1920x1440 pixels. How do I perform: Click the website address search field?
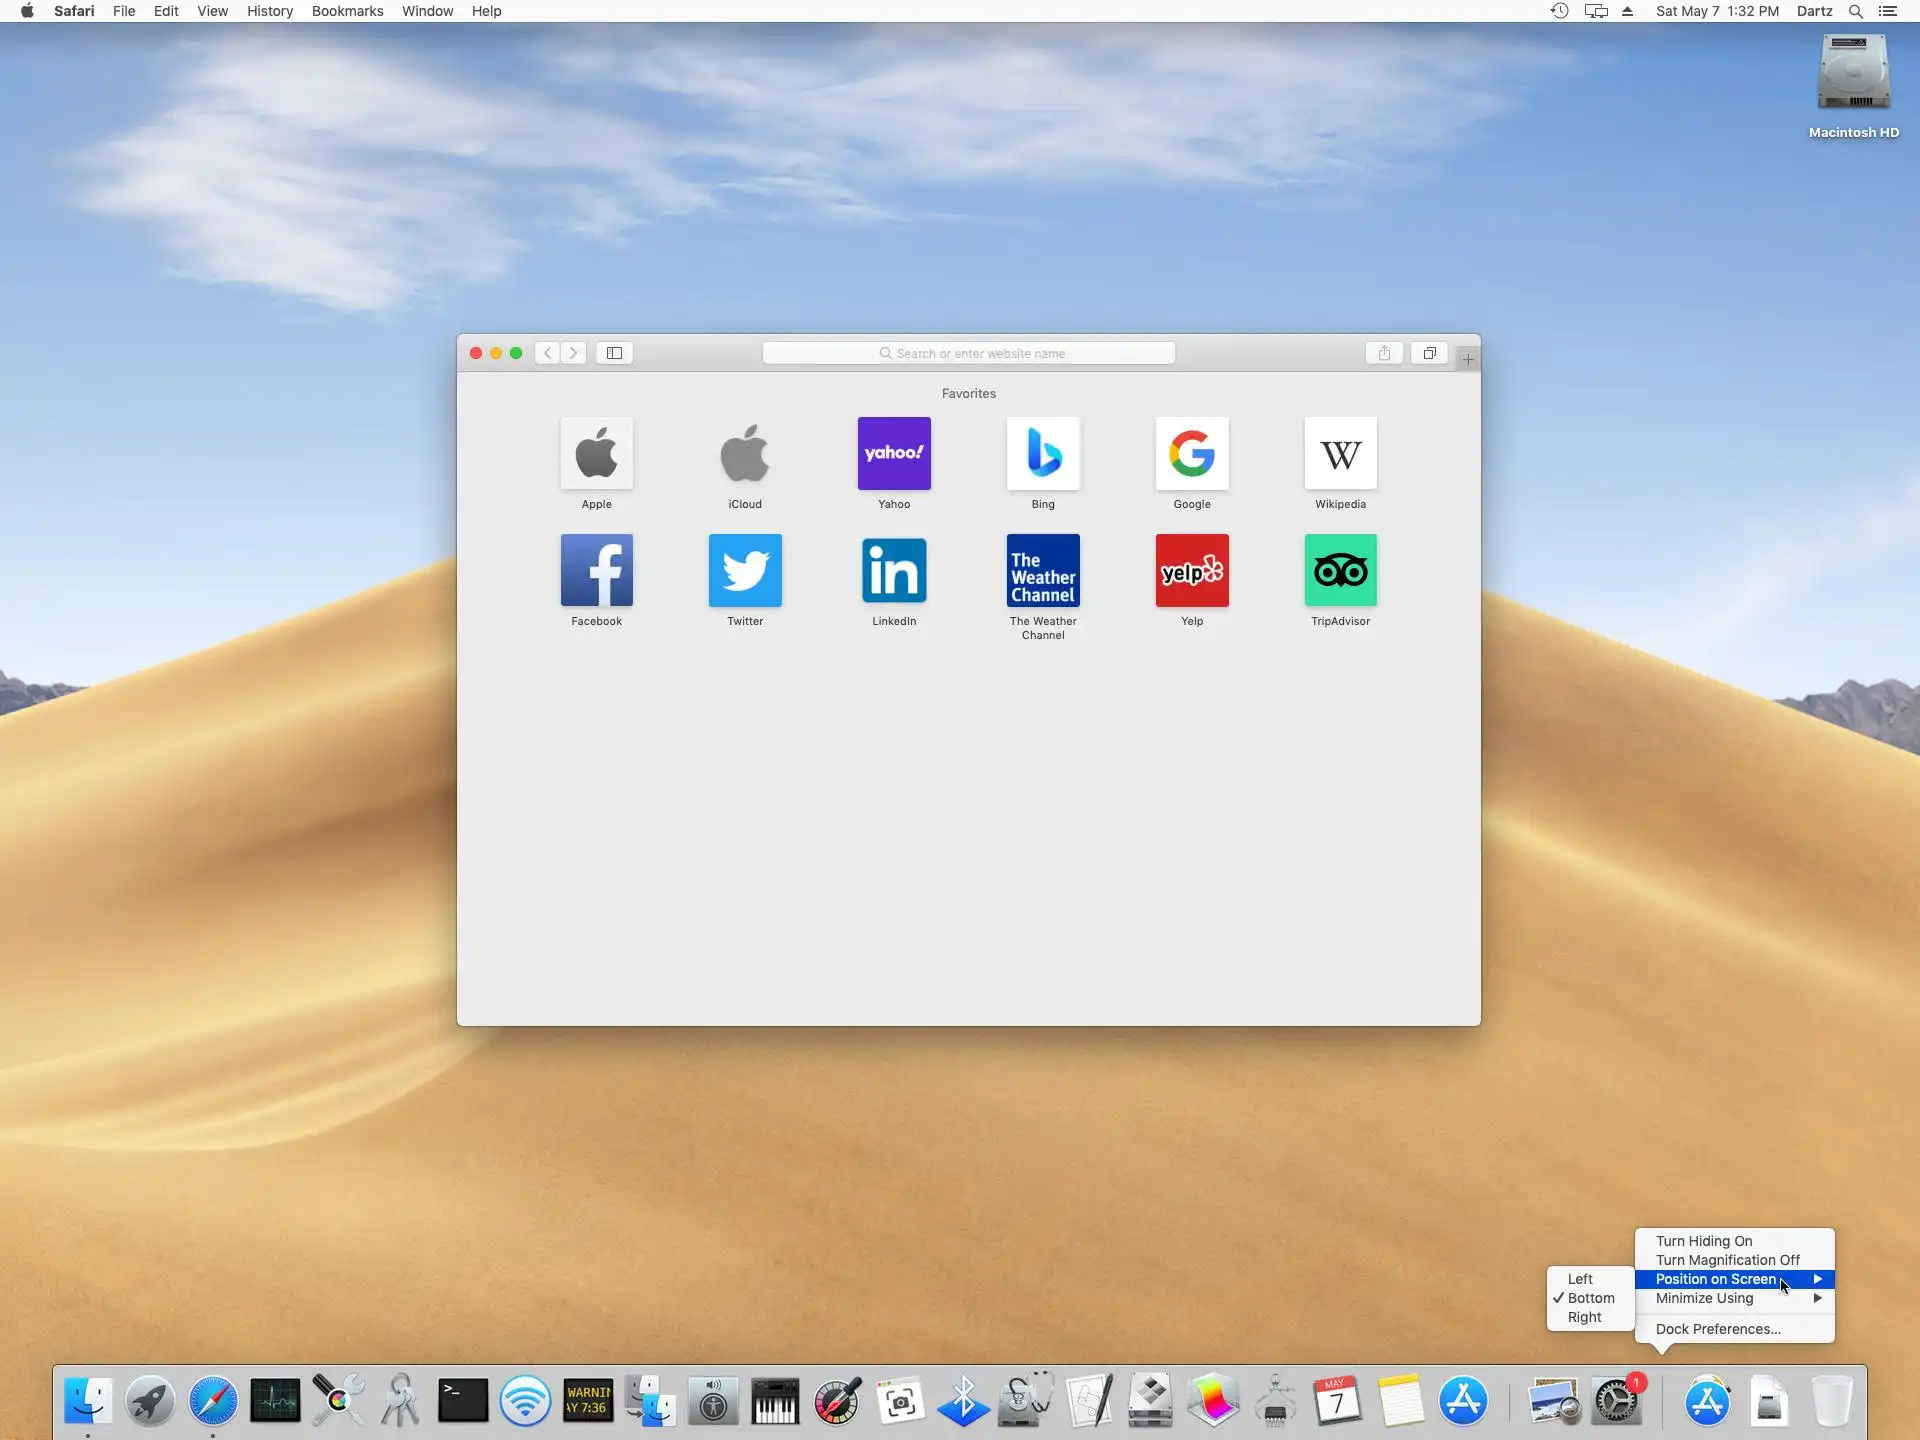[x=968, y=353]
